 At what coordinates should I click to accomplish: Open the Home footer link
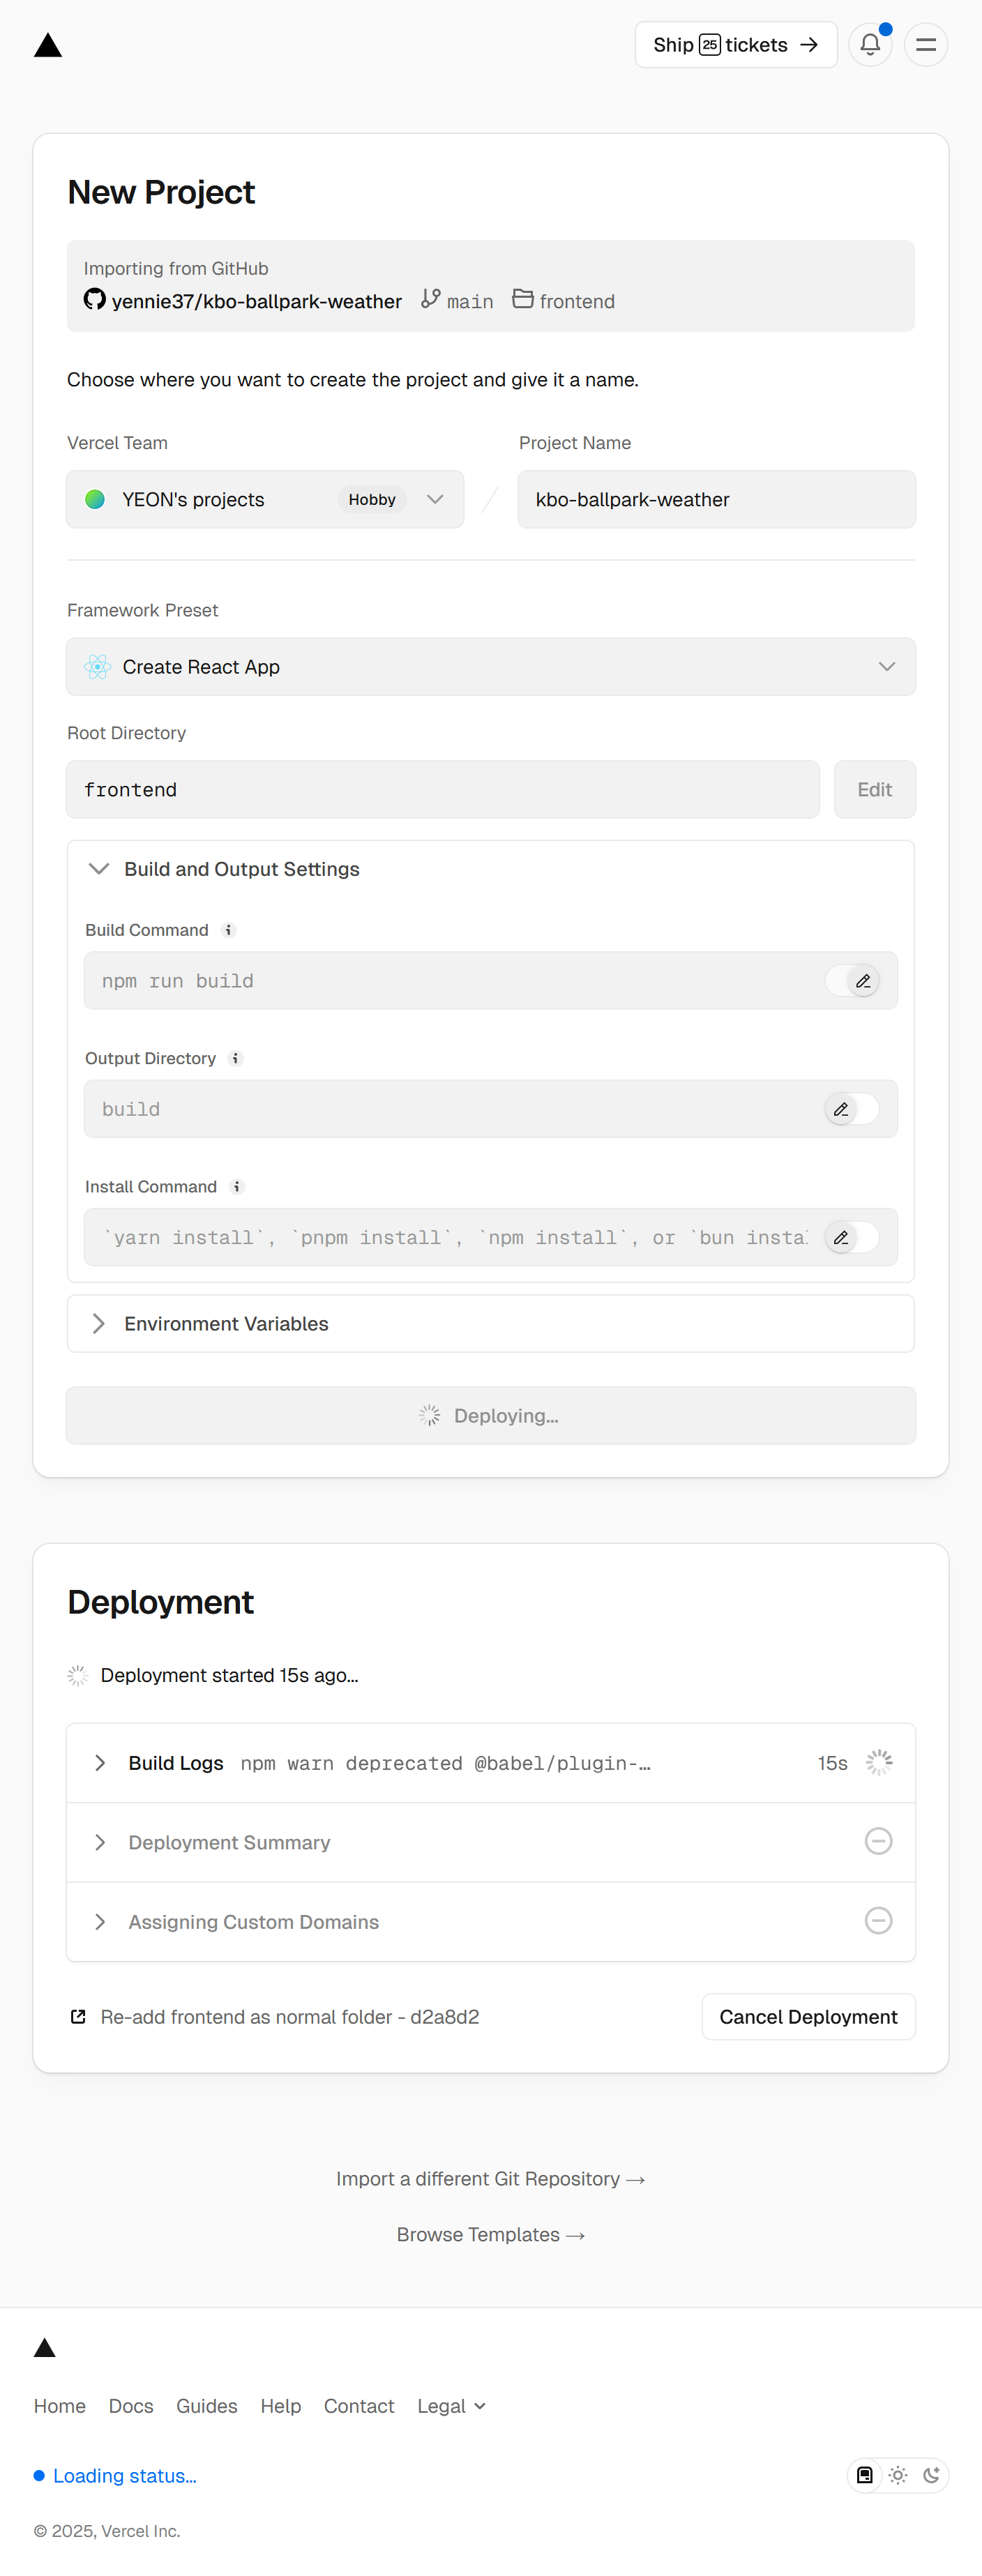[x=60, y=2405]
